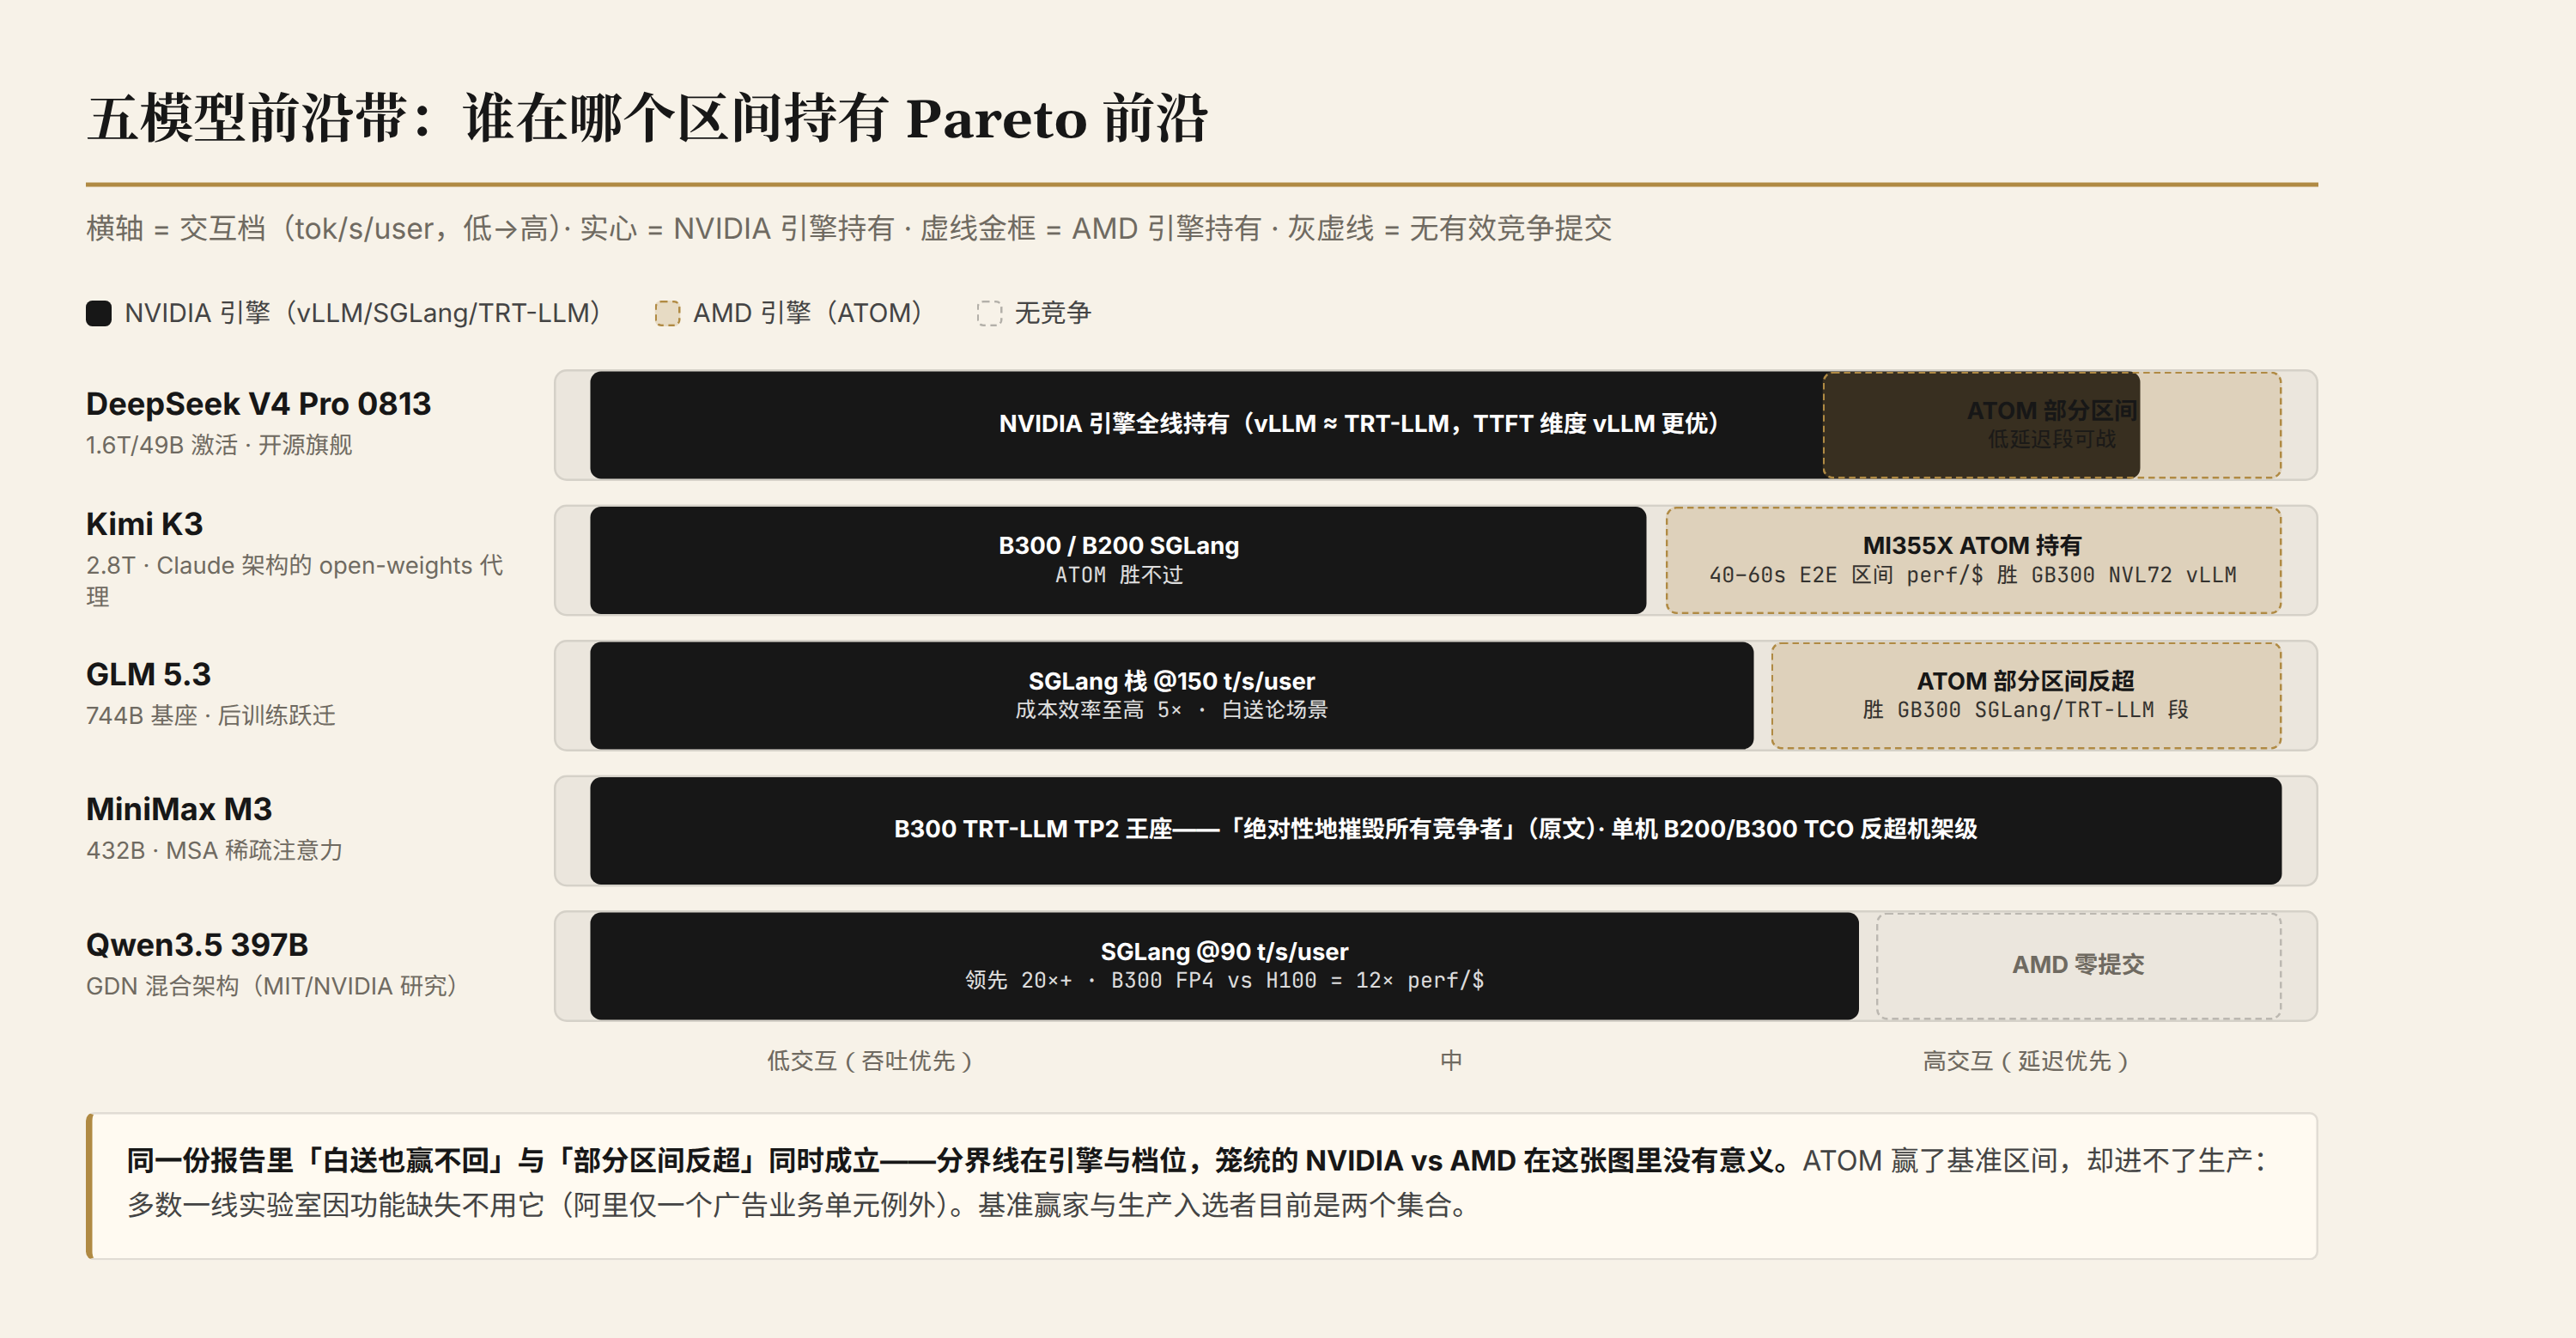Click the bar NVIDIA 引擎全线持有

[x=1364, y=424]
